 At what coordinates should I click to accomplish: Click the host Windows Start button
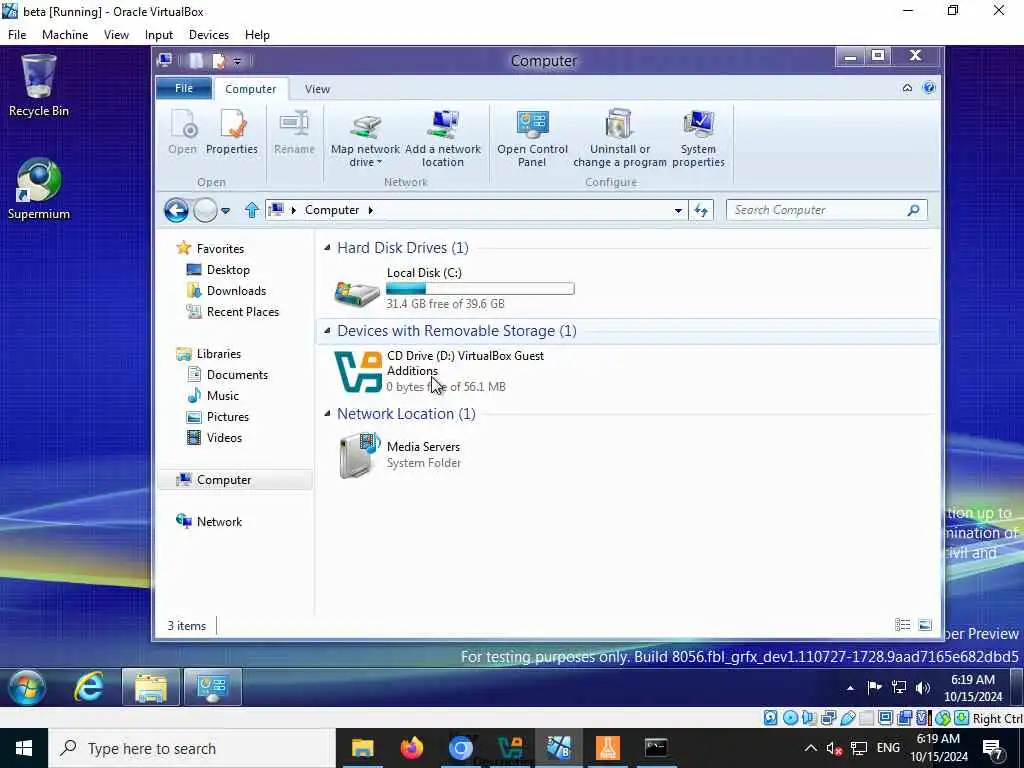click(x=24, y=748)
